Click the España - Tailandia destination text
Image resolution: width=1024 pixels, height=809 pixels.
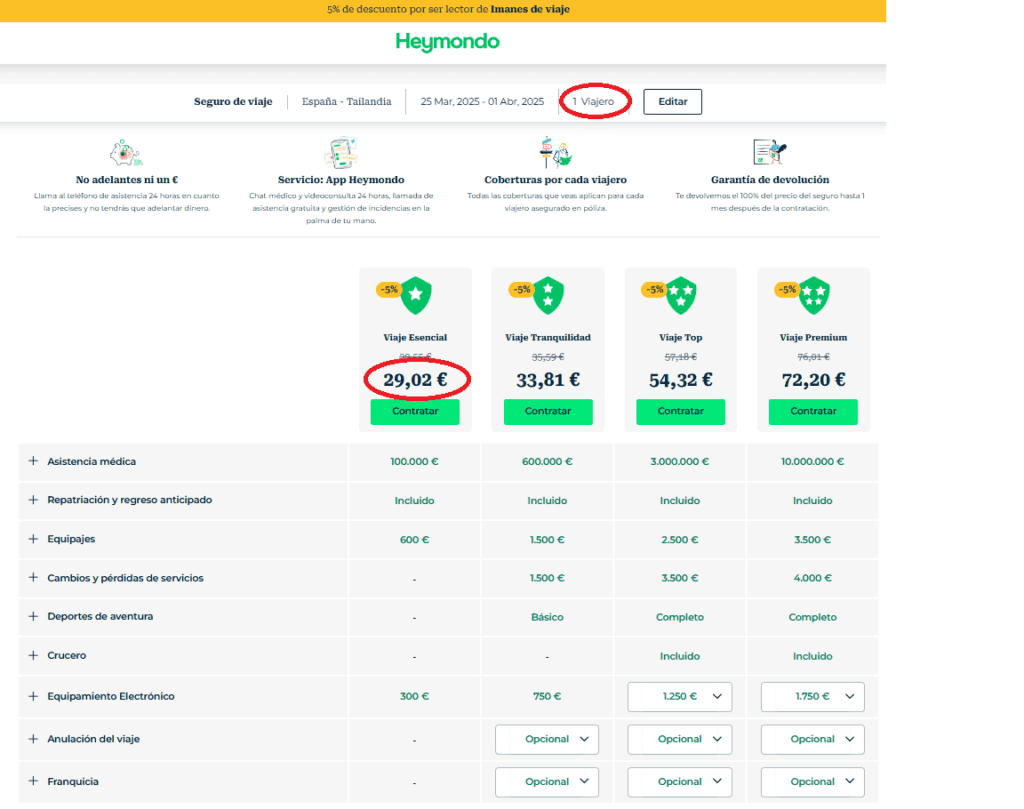point(347,102)
